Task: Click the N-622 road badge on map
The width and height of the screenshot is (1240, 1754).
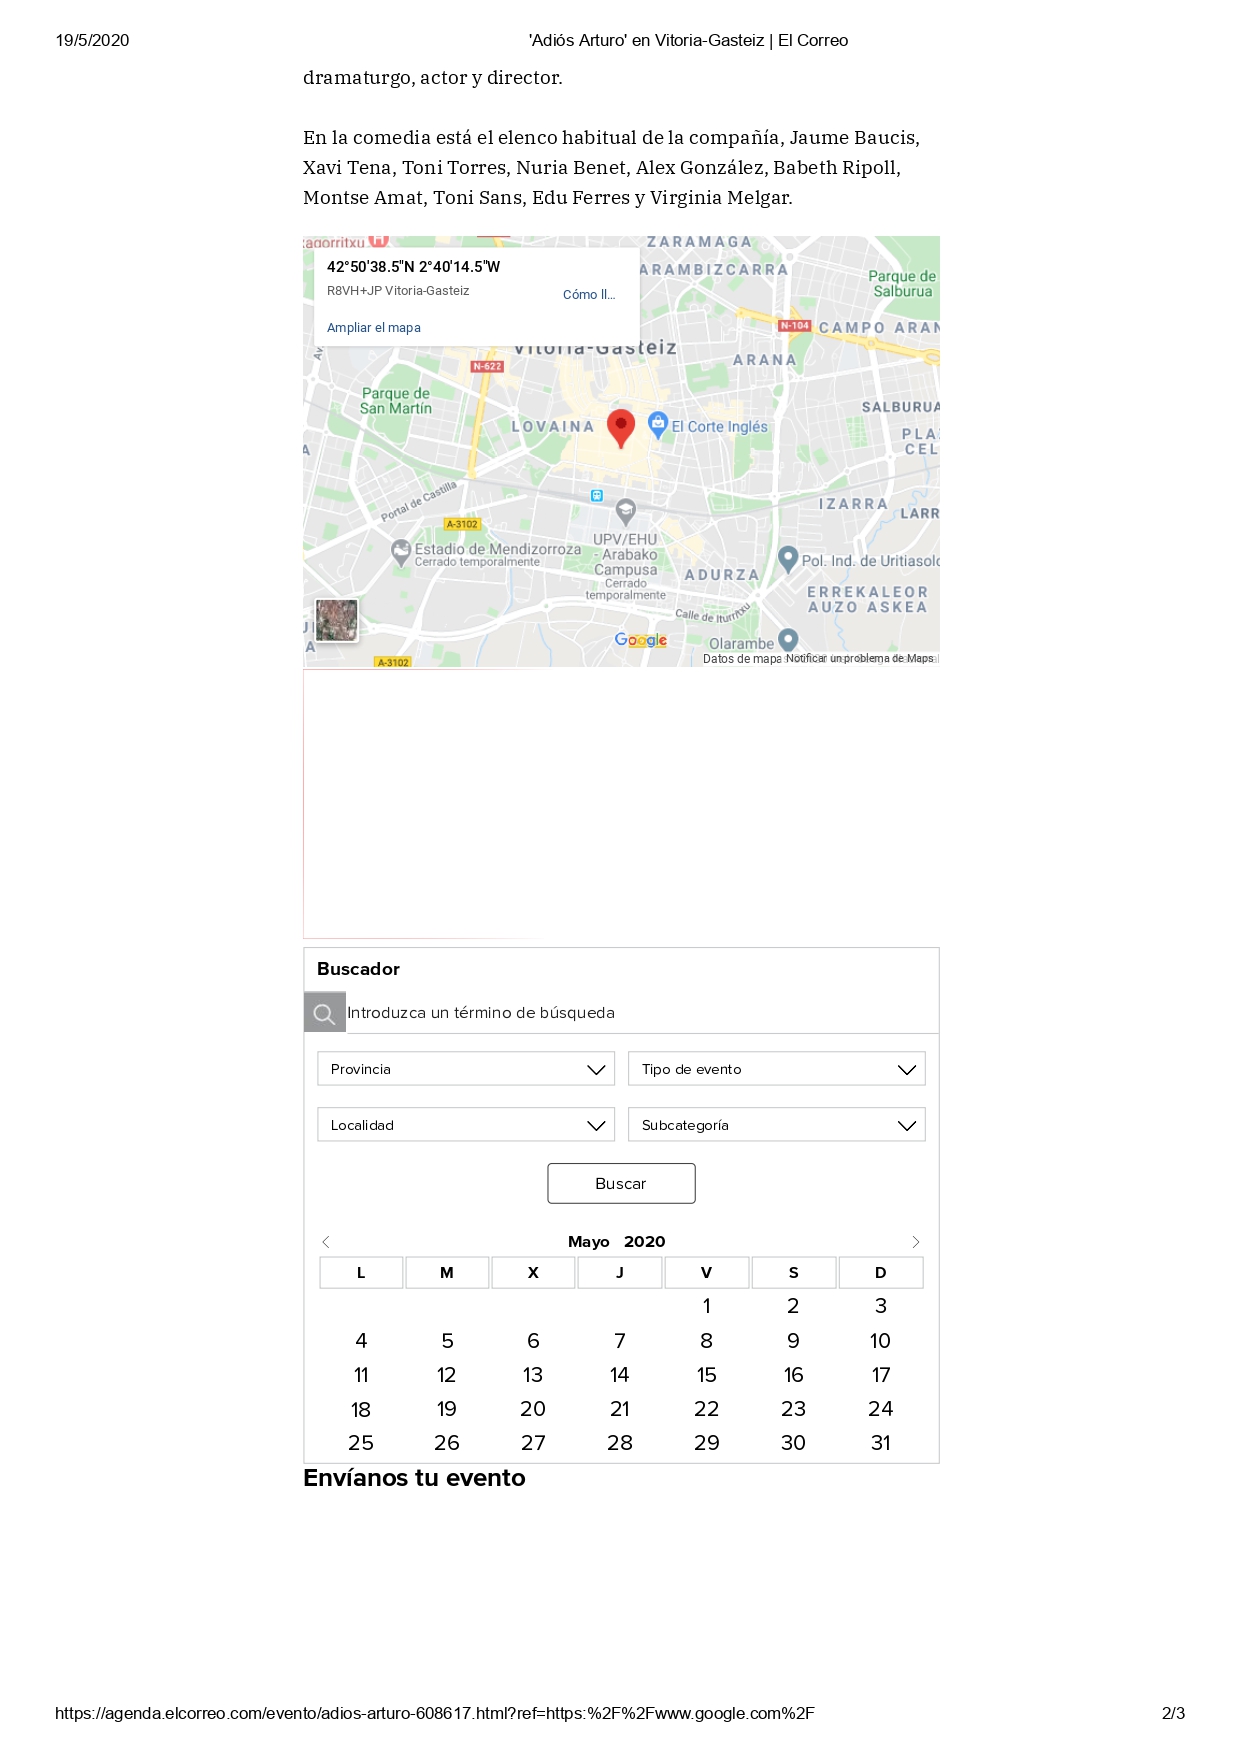Action: [x=487, y=367]
